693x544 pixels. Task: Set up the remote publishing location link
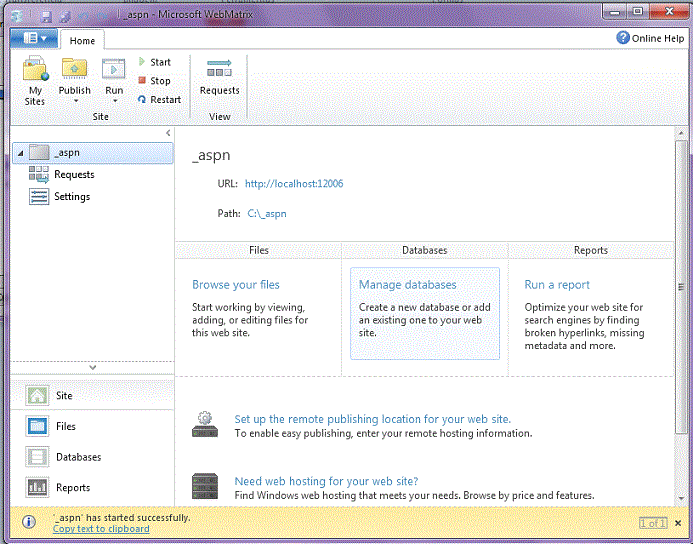click(373, 419)
